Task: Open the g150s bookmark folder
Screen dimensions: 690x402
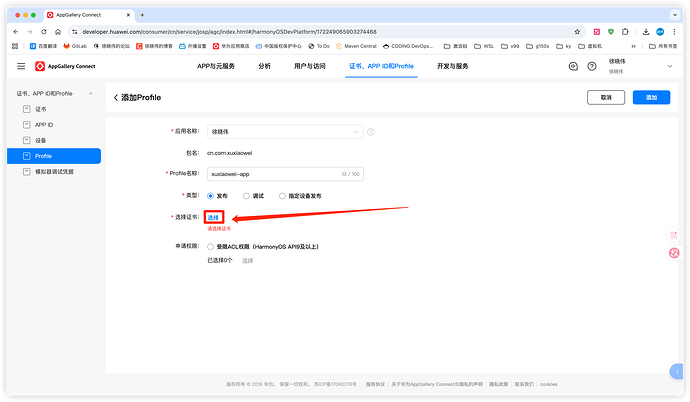Action: (x=538, y=46)
